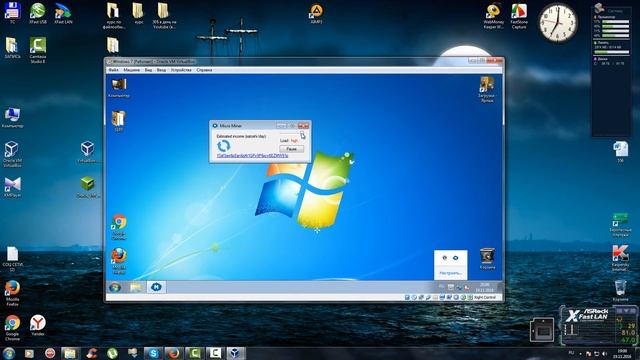Select the Kaspersky Internet Security desktop icon

click(x=620, y=258)
